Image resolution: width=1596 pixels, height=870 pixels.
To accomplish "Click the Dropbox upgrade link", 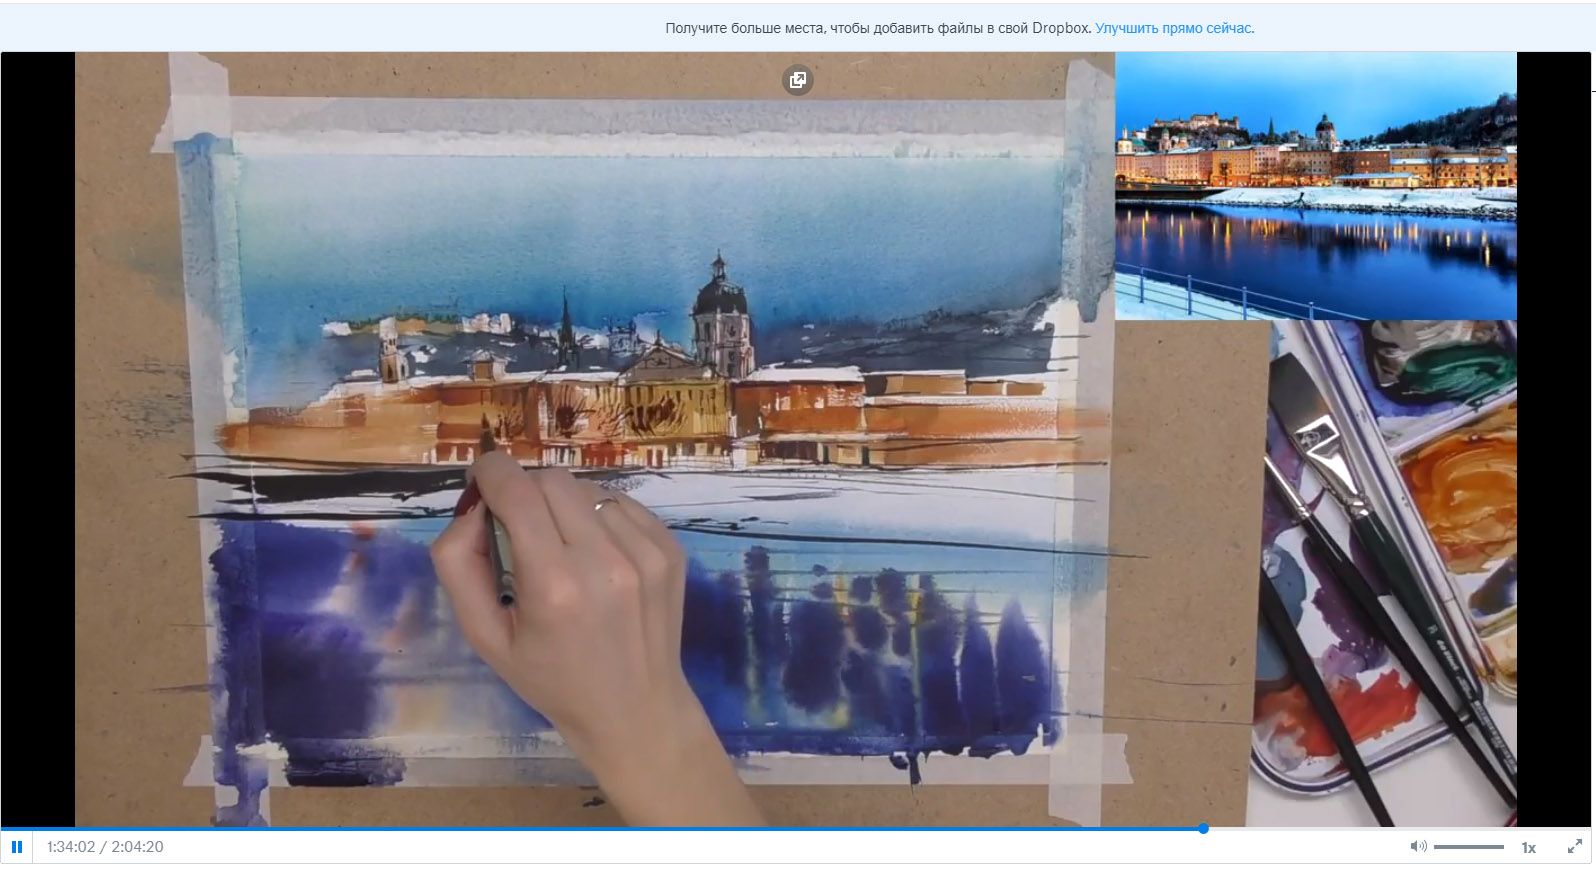I will 1174,28.
